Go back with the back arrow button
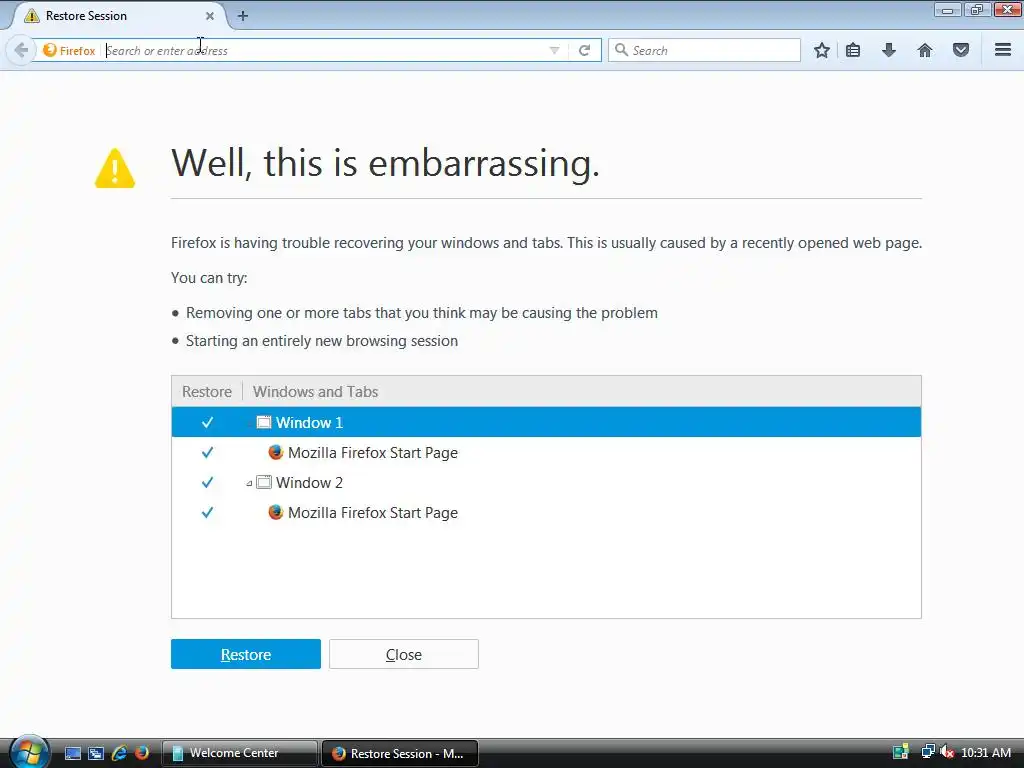 click(x=21, y=50)
